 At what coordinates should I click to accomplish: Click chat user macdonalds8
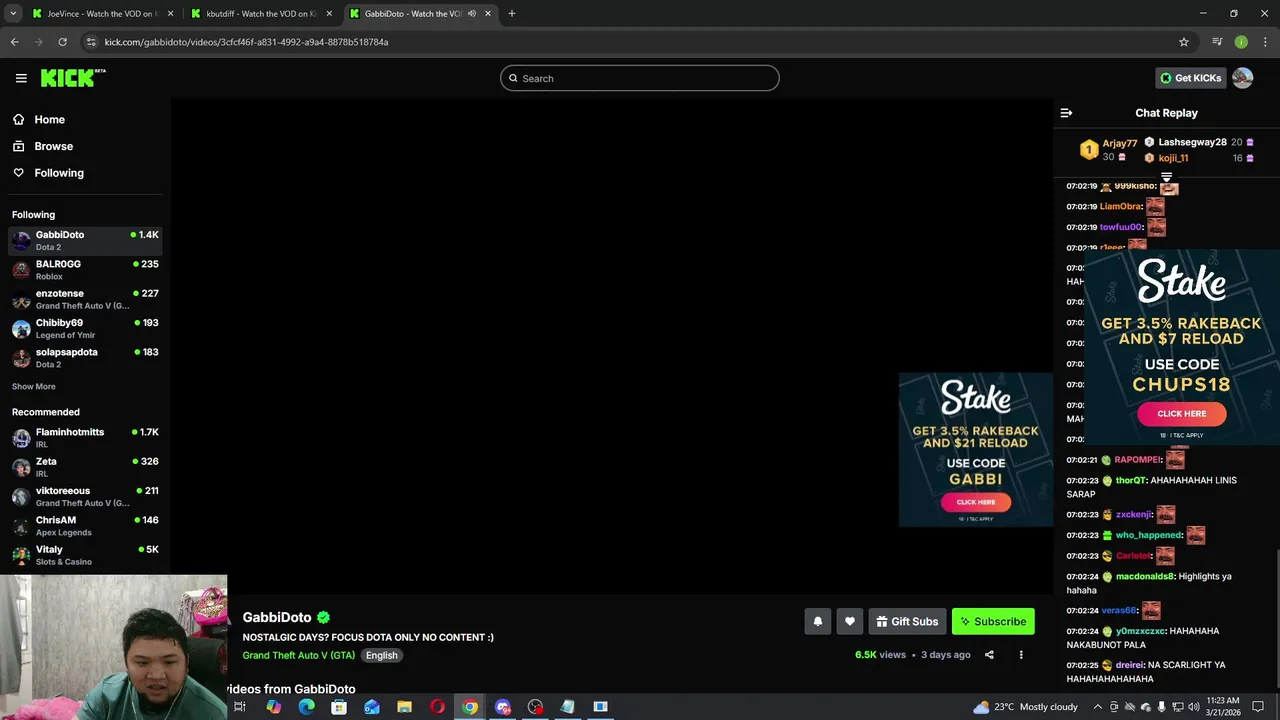pos(1145,576)
